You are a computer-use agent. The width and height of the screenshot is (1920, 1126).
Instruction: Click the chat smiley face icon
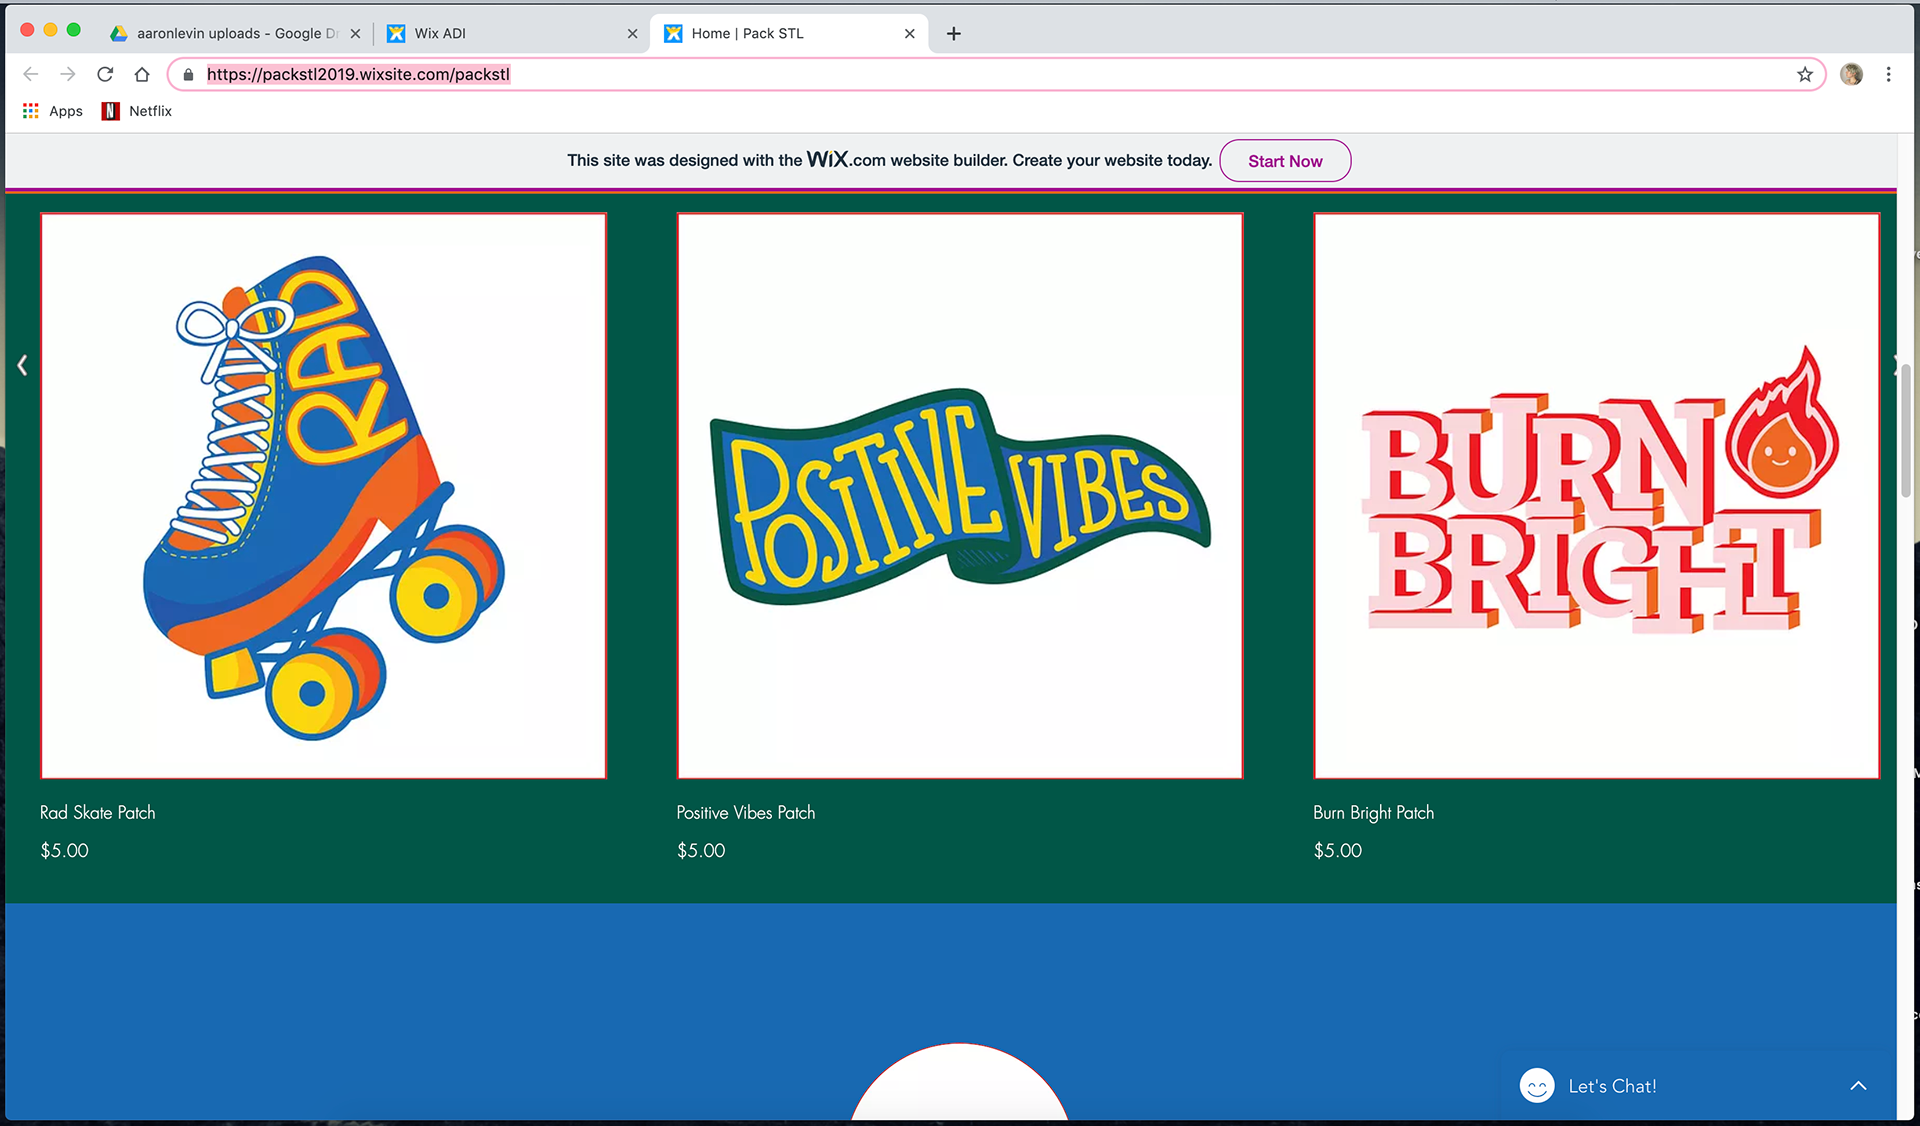[x=1537, y=1086]
